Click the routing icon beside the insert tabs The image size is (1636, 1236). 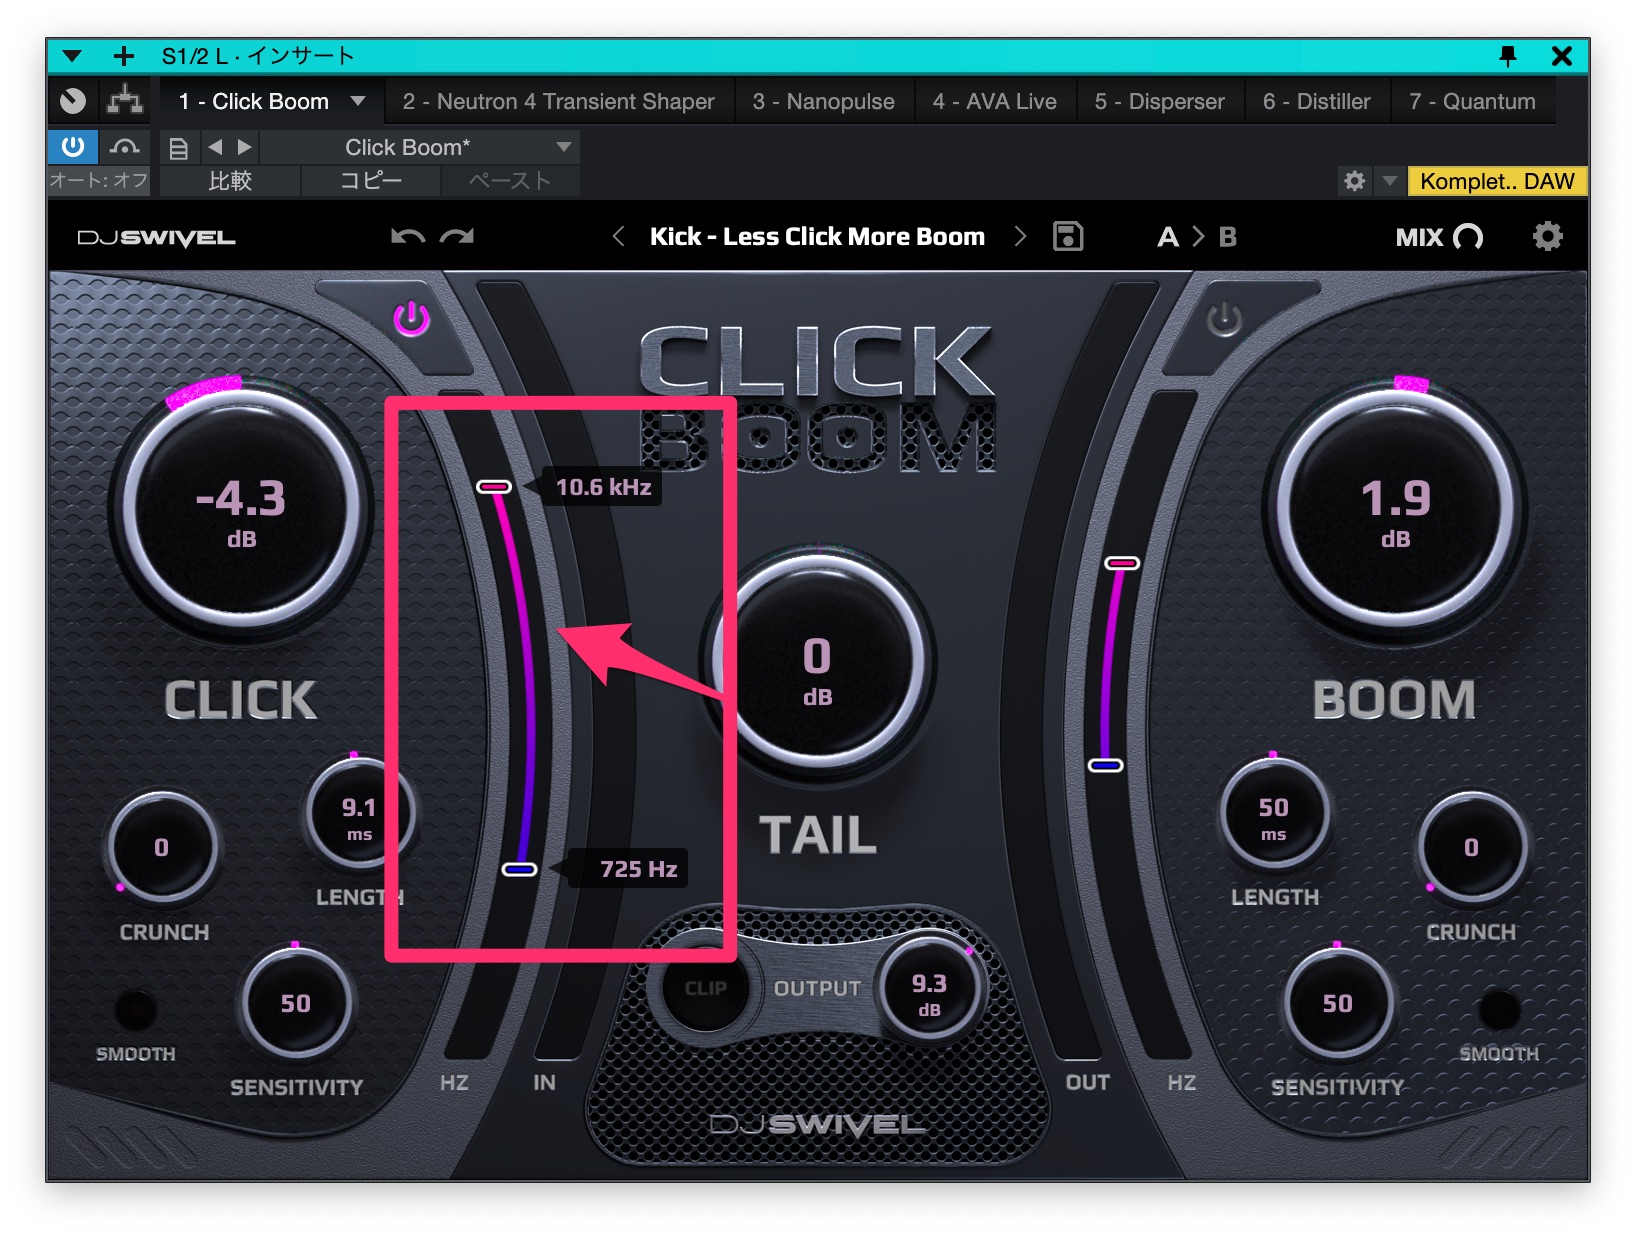(x=125, y=100)
